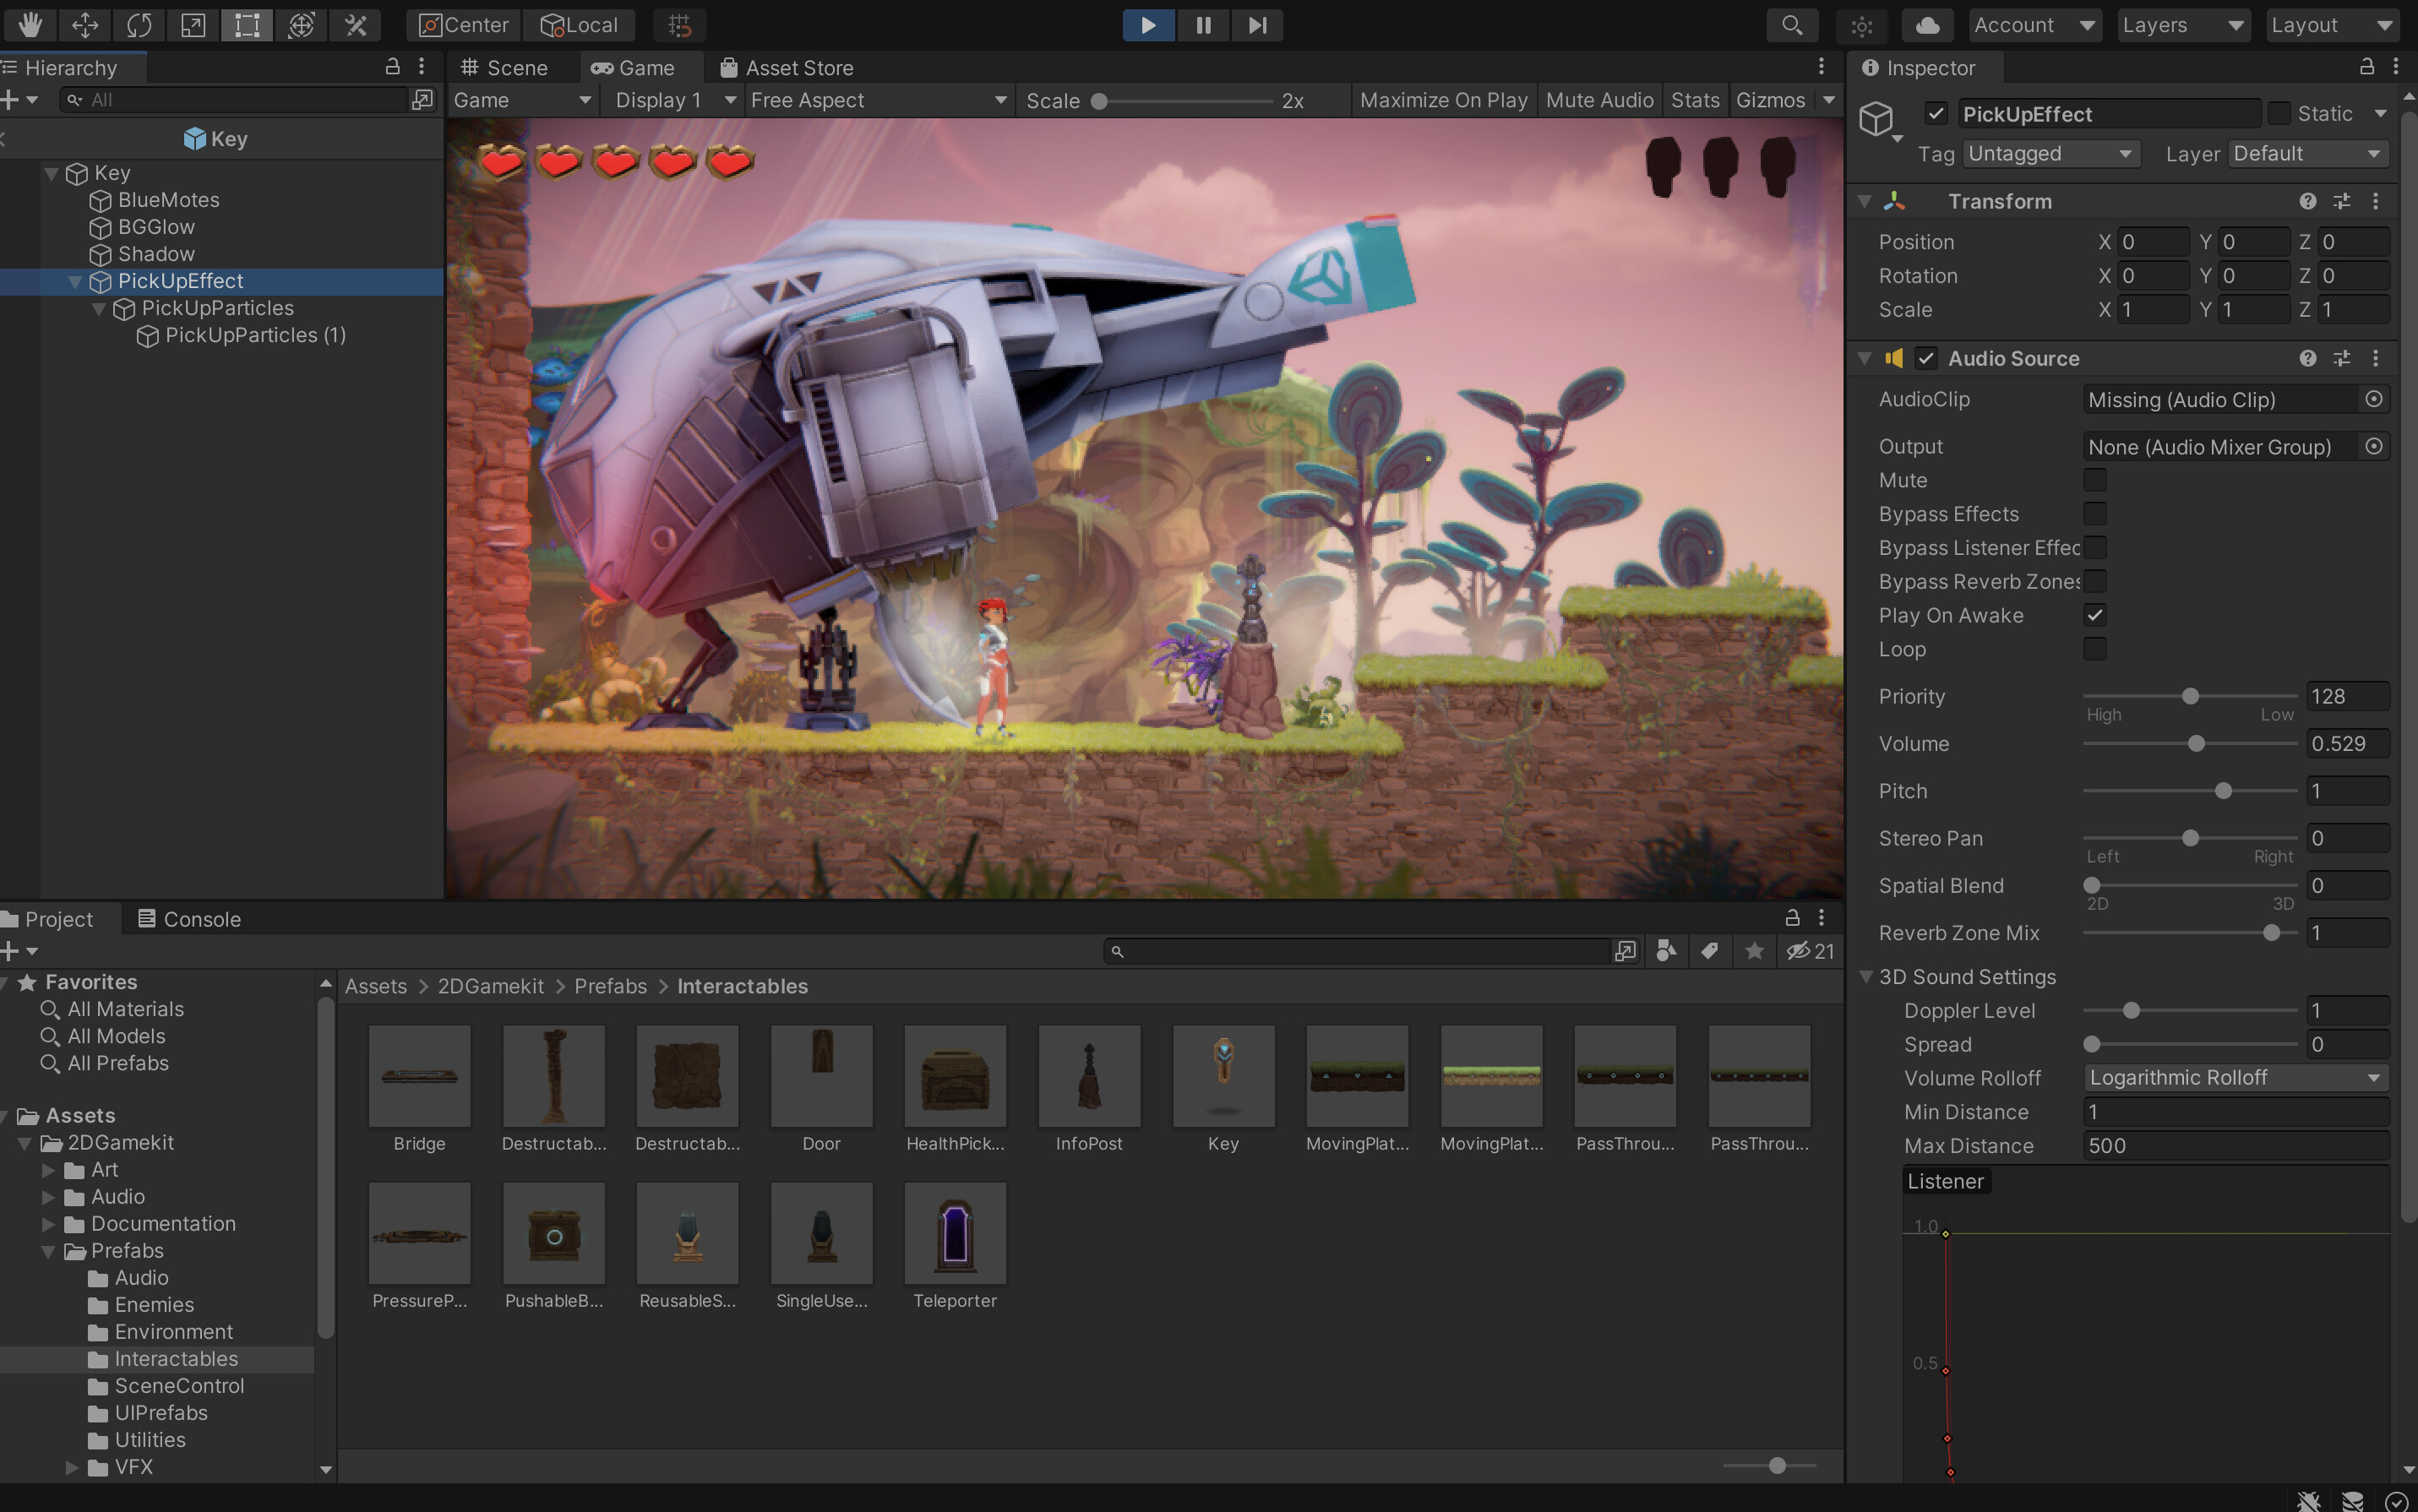Click the search magnifier icon in toolbar
The height and width of the screenshot is (1512, 2418).
[x=1791, y=25]
